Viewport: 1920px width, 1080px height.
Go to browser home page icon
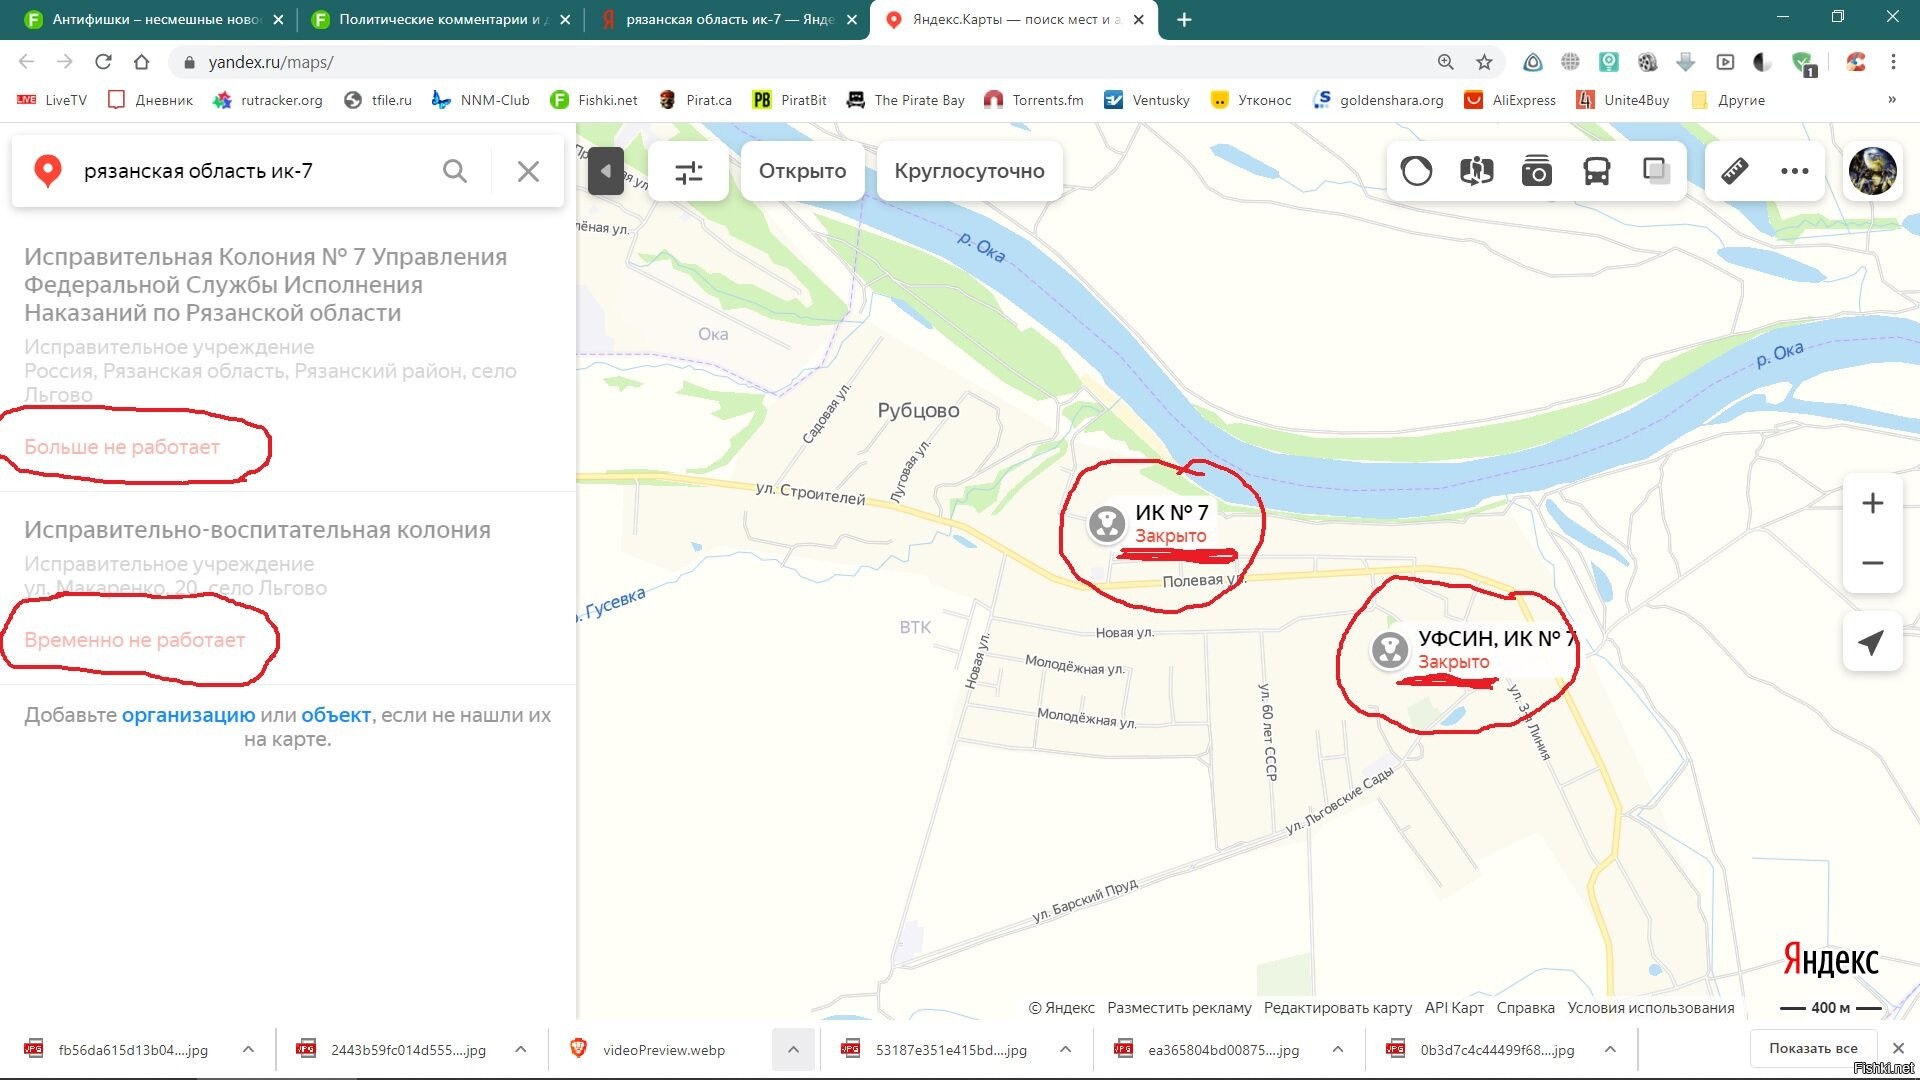[x=142, y=62]
